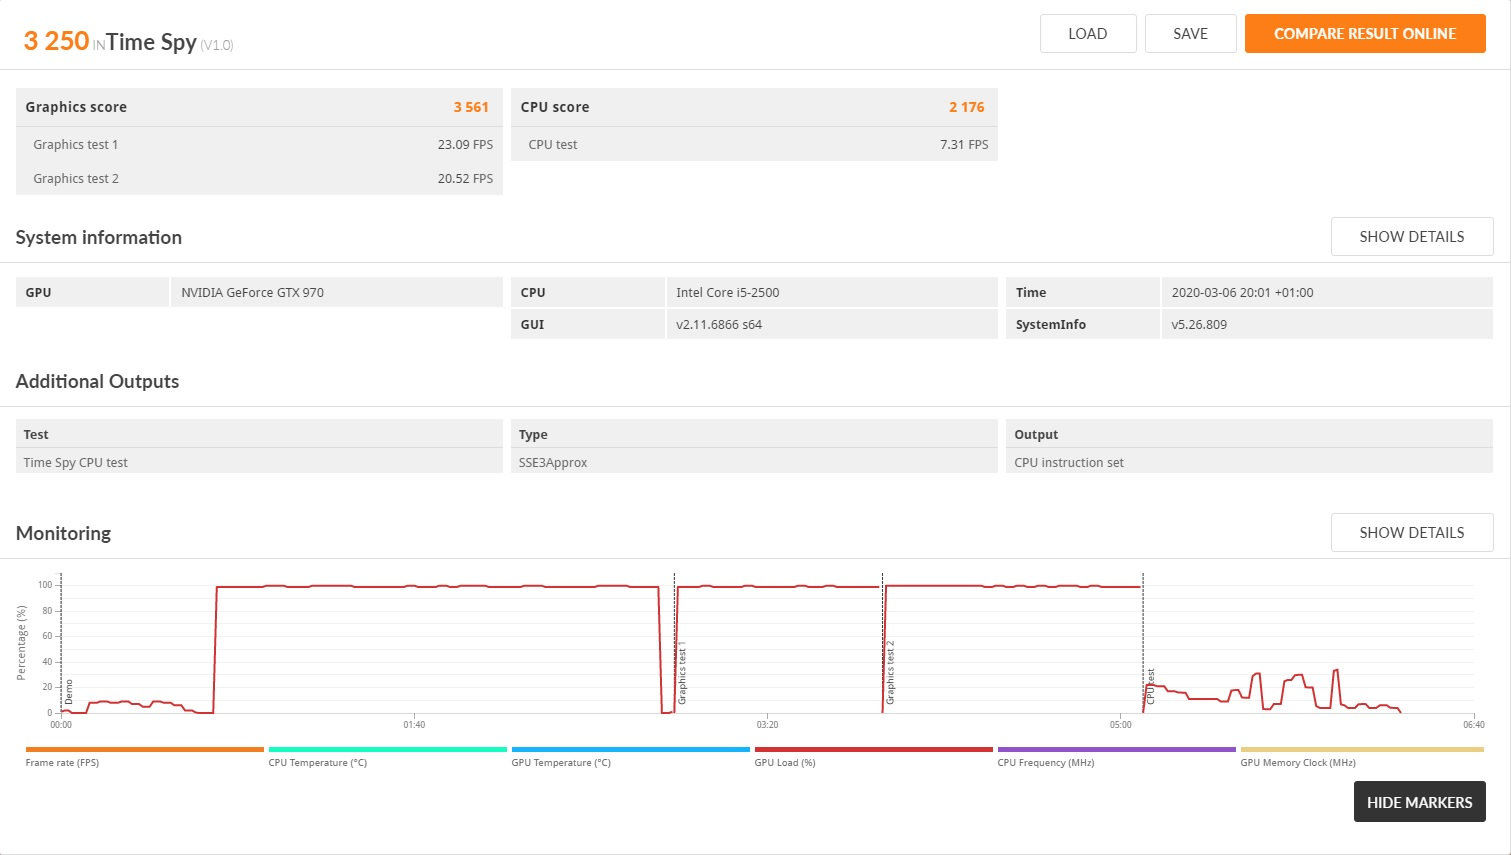Save the benchmark result with SAVE

pos(1190,34)
